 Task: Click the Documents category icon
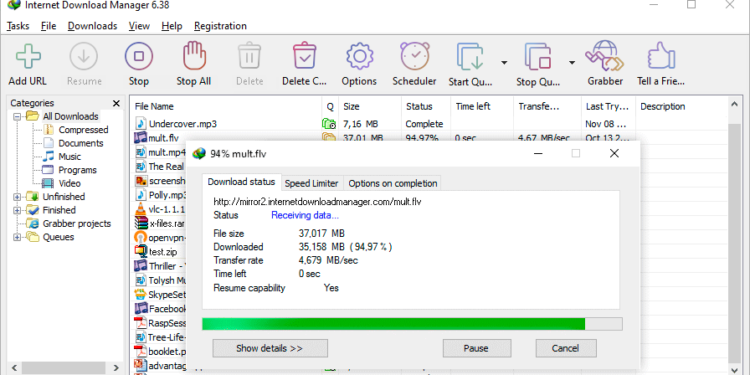[48, 143]
